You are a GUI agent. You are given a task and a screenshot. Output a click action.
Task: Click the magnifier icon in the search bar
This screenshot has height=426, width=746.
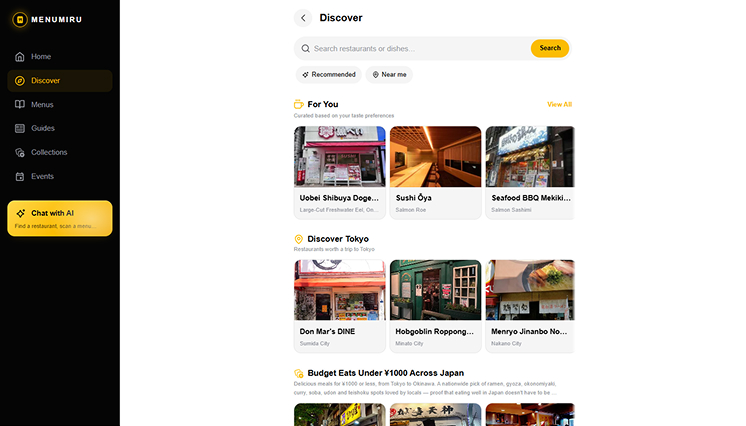click(x=305, y=49)
